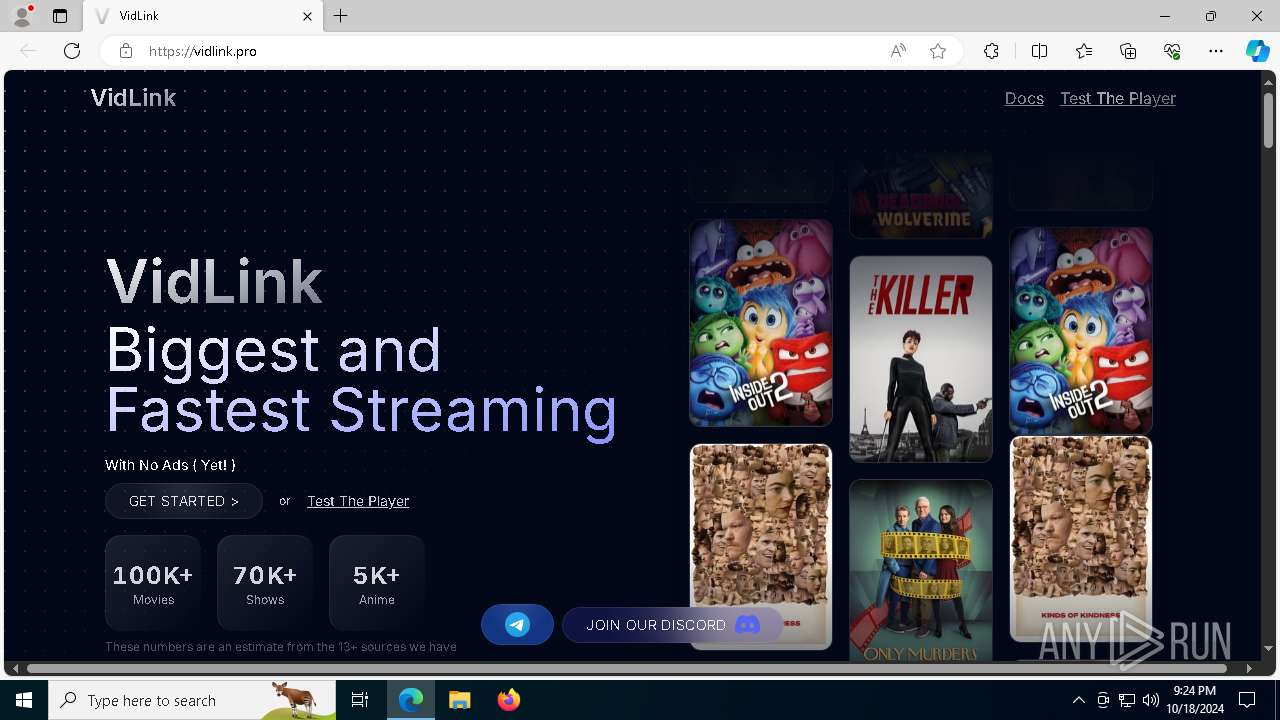Open the Collections icon
Viewport: 1280px width, 720px height.
pyautogui.click(x=1128, y=51)
